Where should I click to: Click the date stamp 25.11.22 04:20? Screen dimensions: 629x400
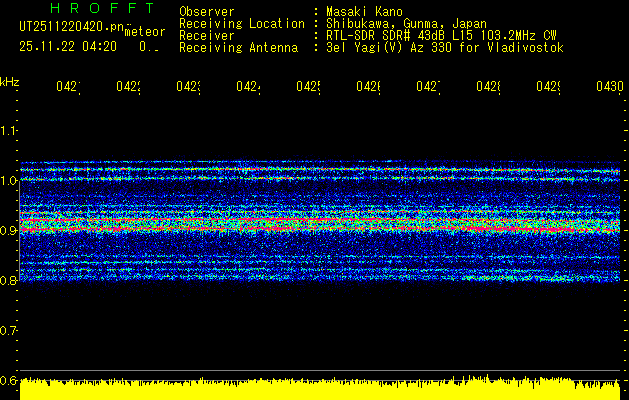tap(68, 47)
